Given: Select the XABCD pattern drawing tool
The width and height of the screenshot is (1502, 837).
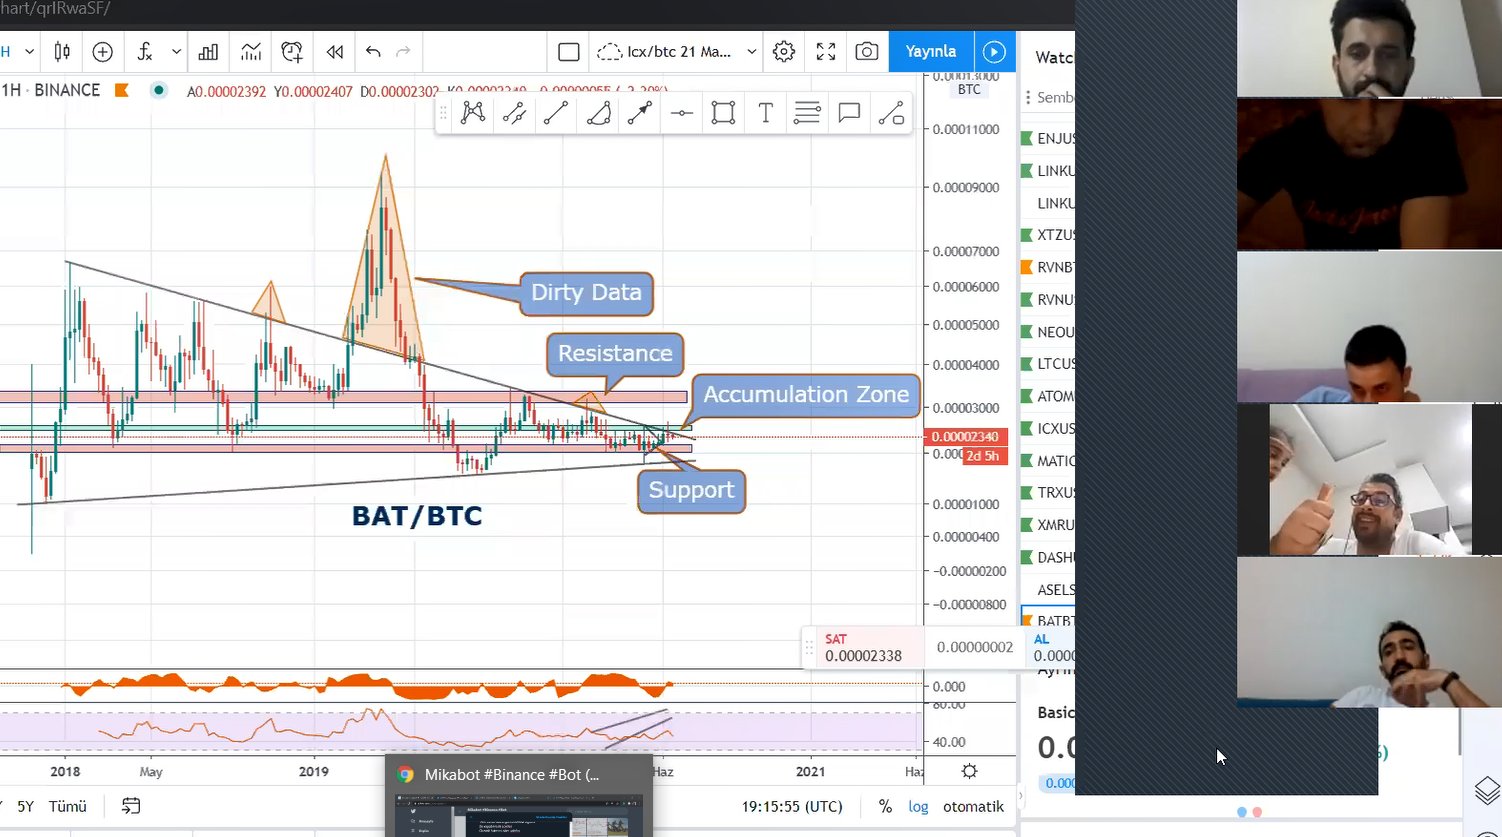Looking at the screenshot, I should [473, 113].
